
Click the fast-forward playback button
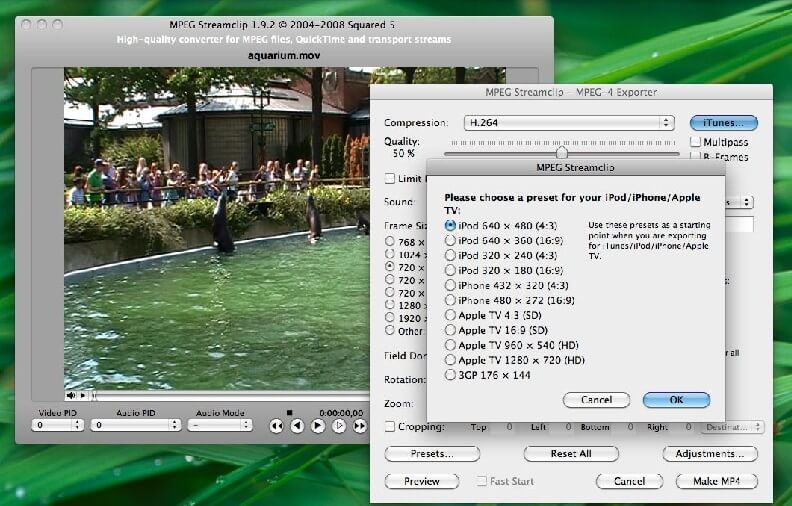click(x=359, y=426)
